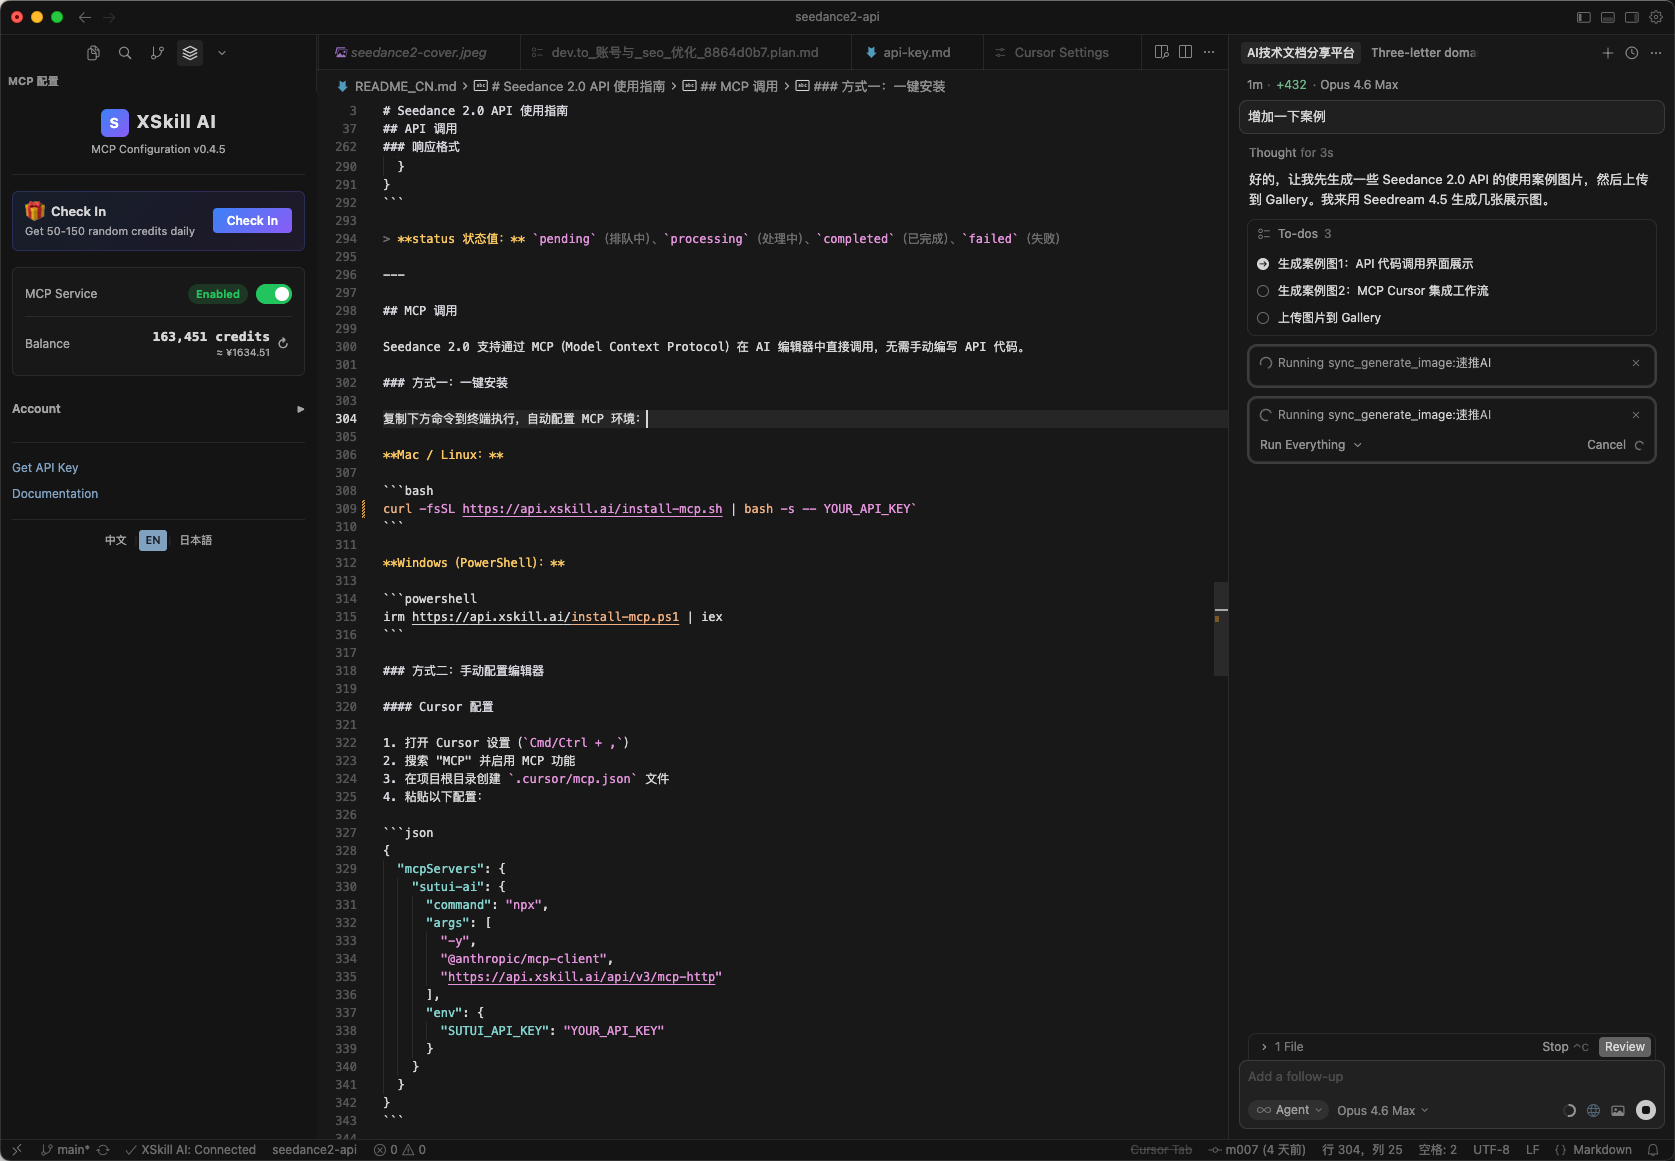Viewport: 1675px width, 1161px height.
Task: Open the Documentation link
Action: (55, 493)
